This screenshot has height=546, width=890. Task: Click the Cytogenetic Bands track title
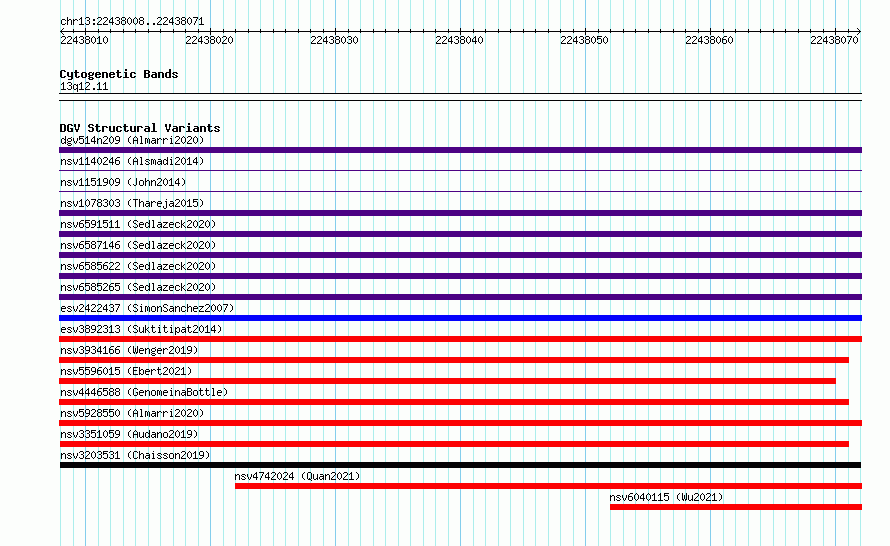pyautogui.click(x=119, y=74)
